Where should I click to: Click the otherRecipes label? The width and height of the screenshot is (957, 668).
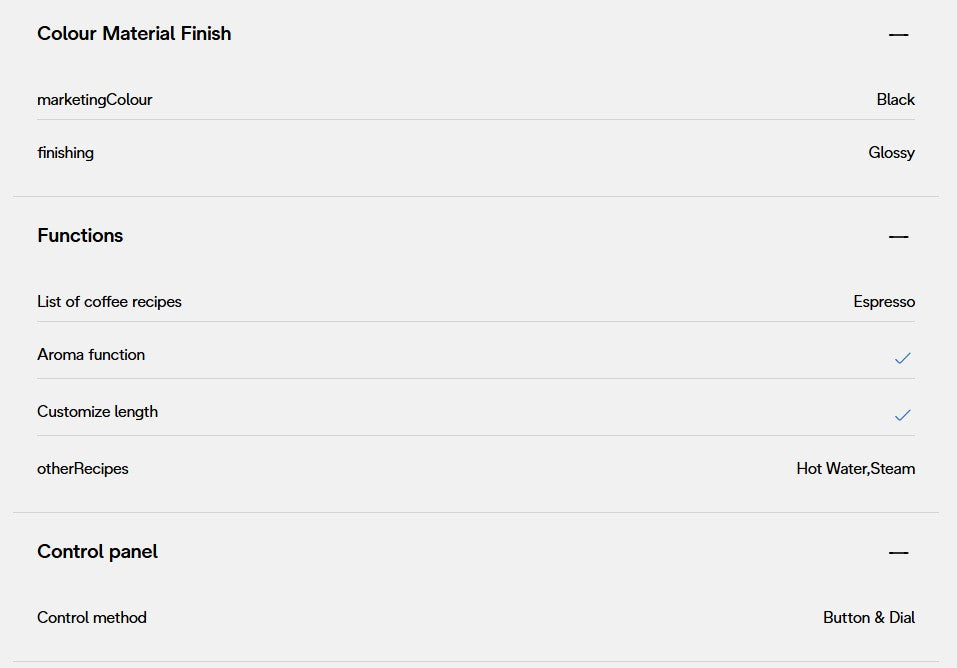point(83,469)
